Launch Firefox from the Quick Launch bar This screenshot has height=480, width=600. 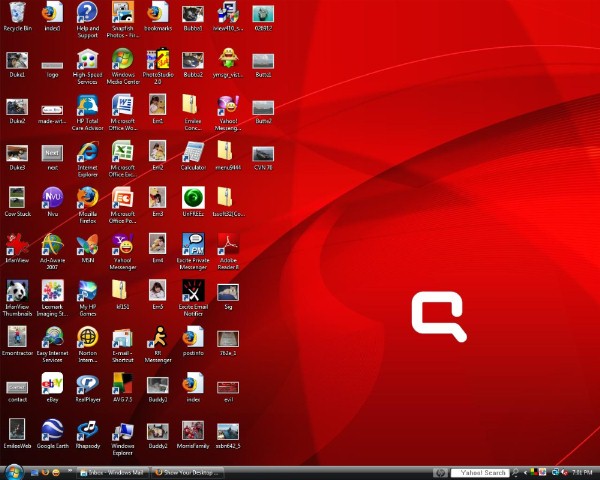click(45, 473)
